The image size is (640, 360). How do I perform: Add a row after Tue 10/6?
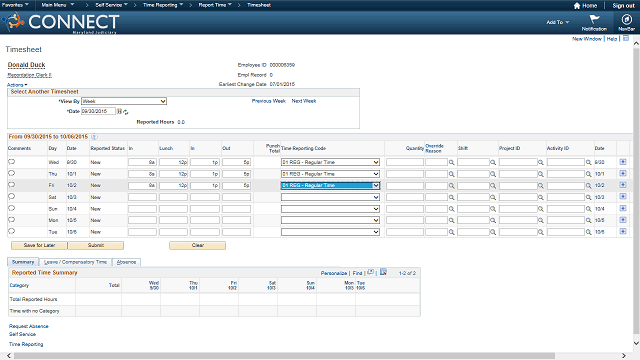(623, 231)
